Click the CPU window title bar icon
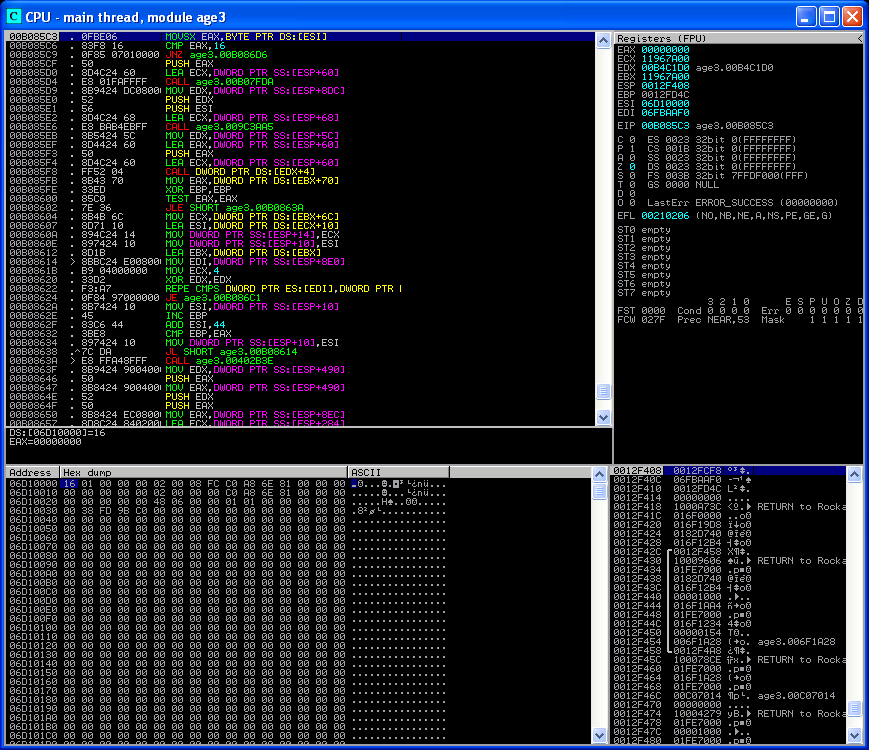This screenshot has height=750, width=869. pos(13,17)
